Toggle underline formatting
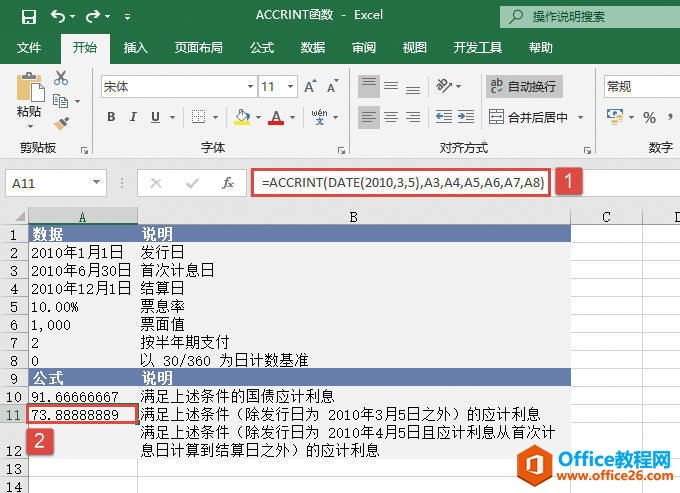Screen dimensions: 680x493 point(155,117)
